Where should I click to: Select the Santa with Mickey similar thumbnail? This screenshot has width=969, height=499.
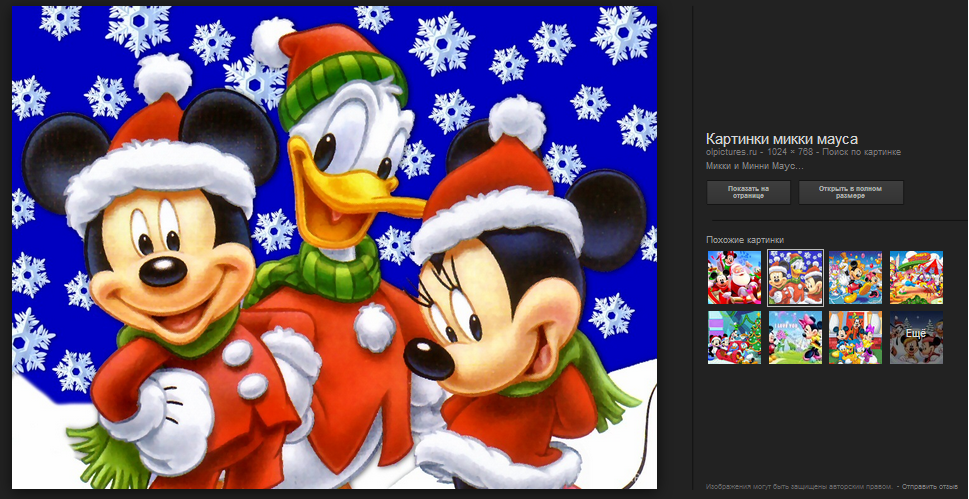click(734, 278)
